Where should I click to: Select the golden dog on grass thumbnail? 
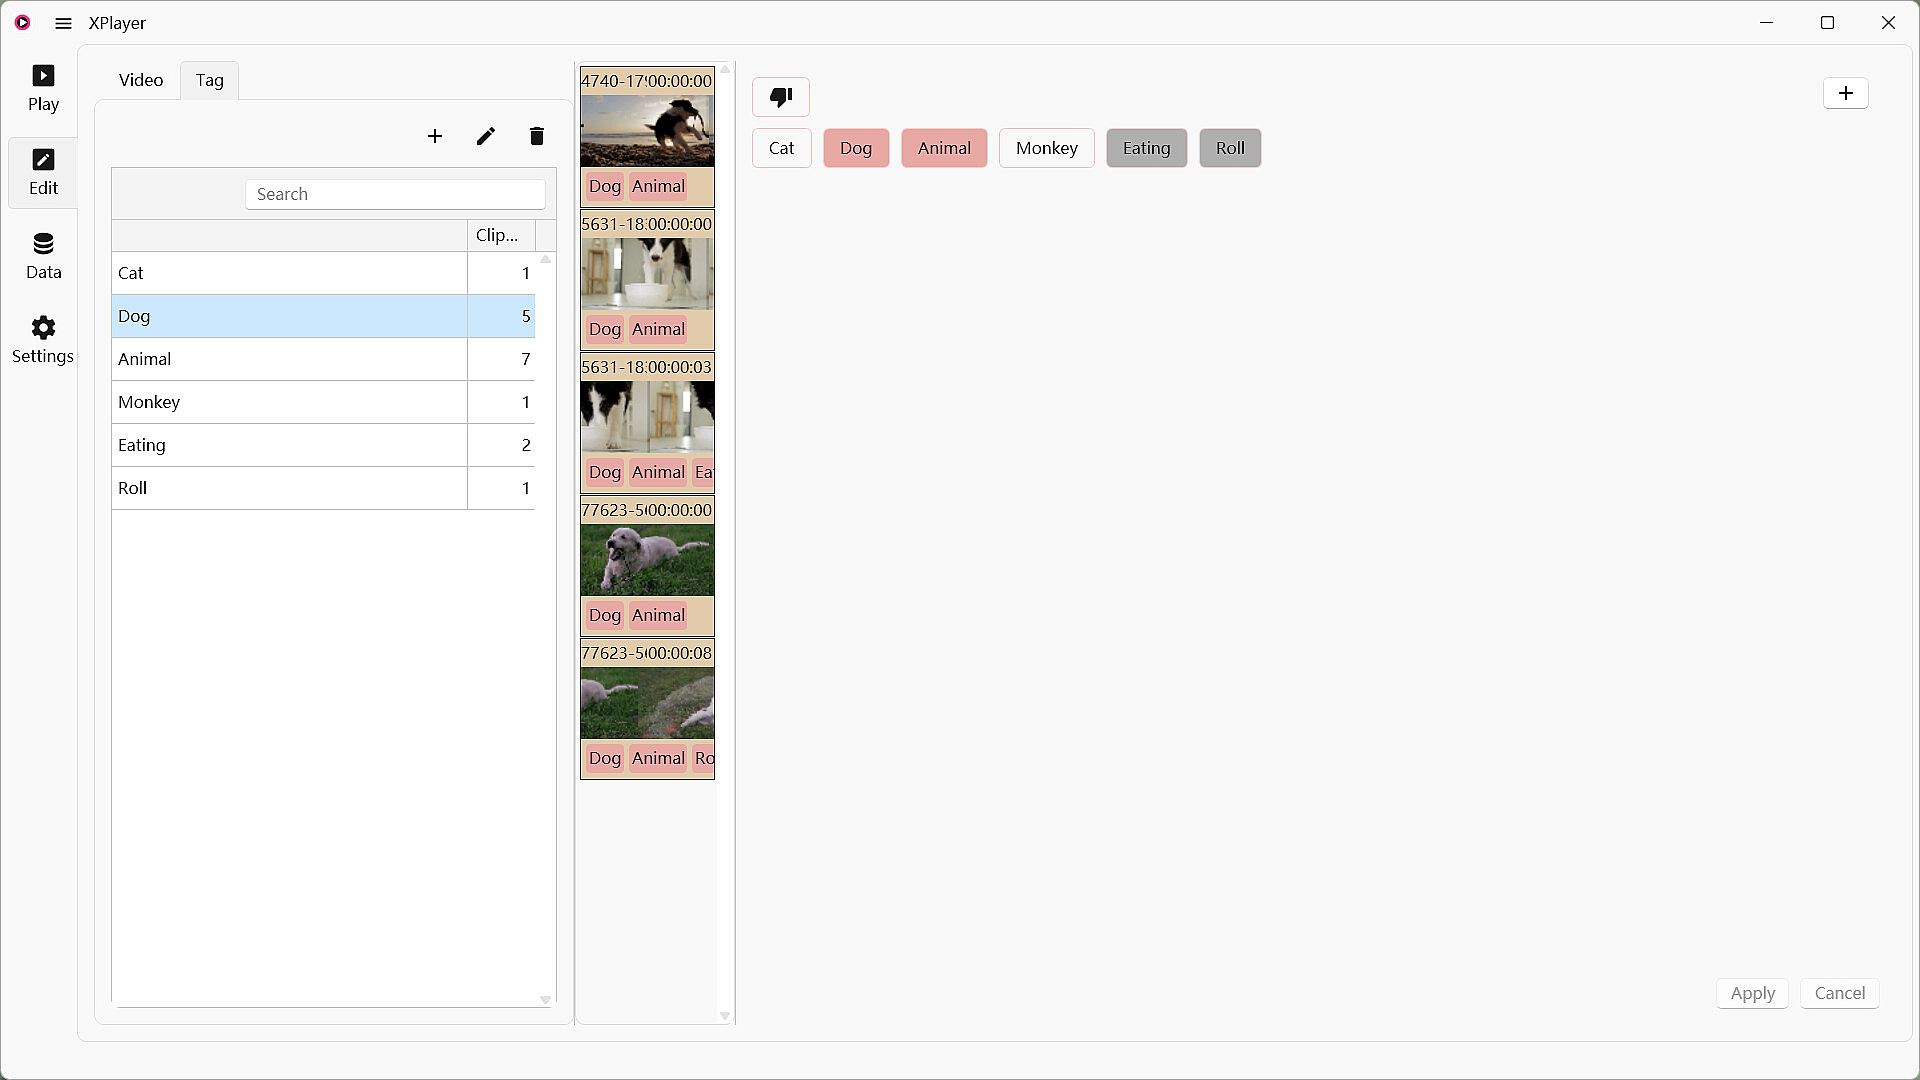(x=647, y=560)
